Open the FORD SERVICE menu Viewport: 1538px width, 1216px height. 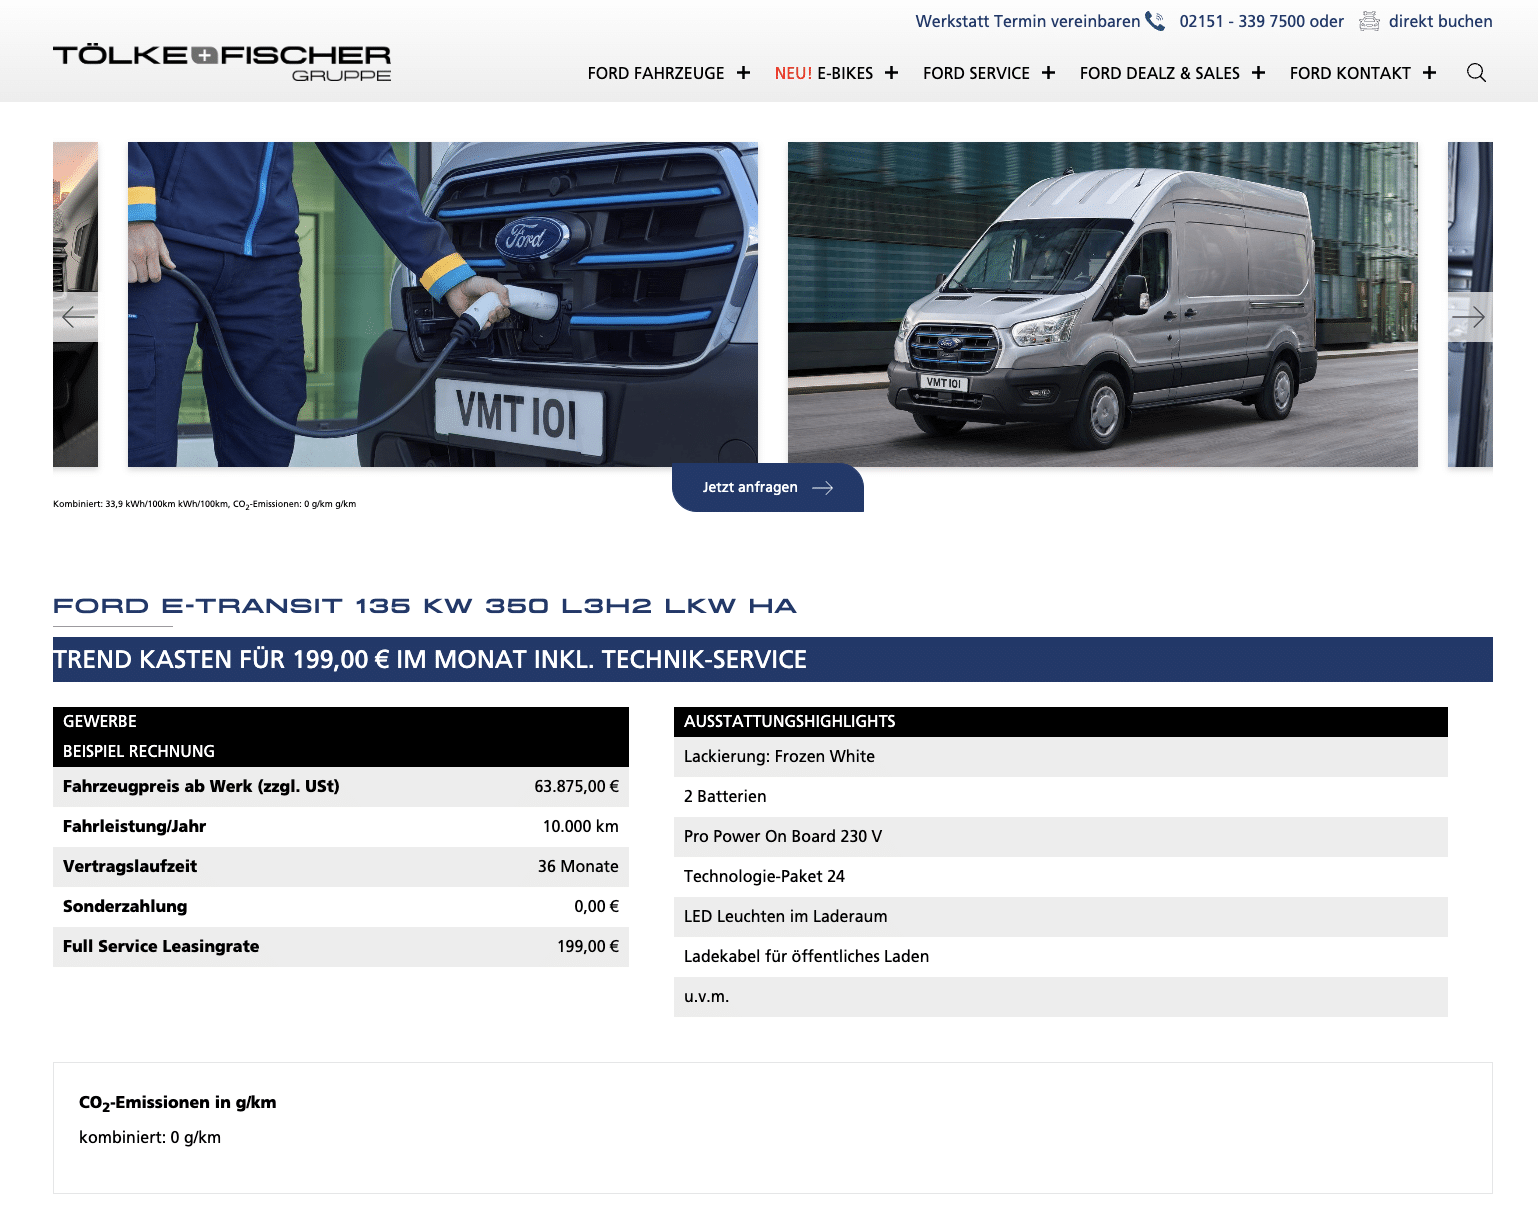point(976,73)
